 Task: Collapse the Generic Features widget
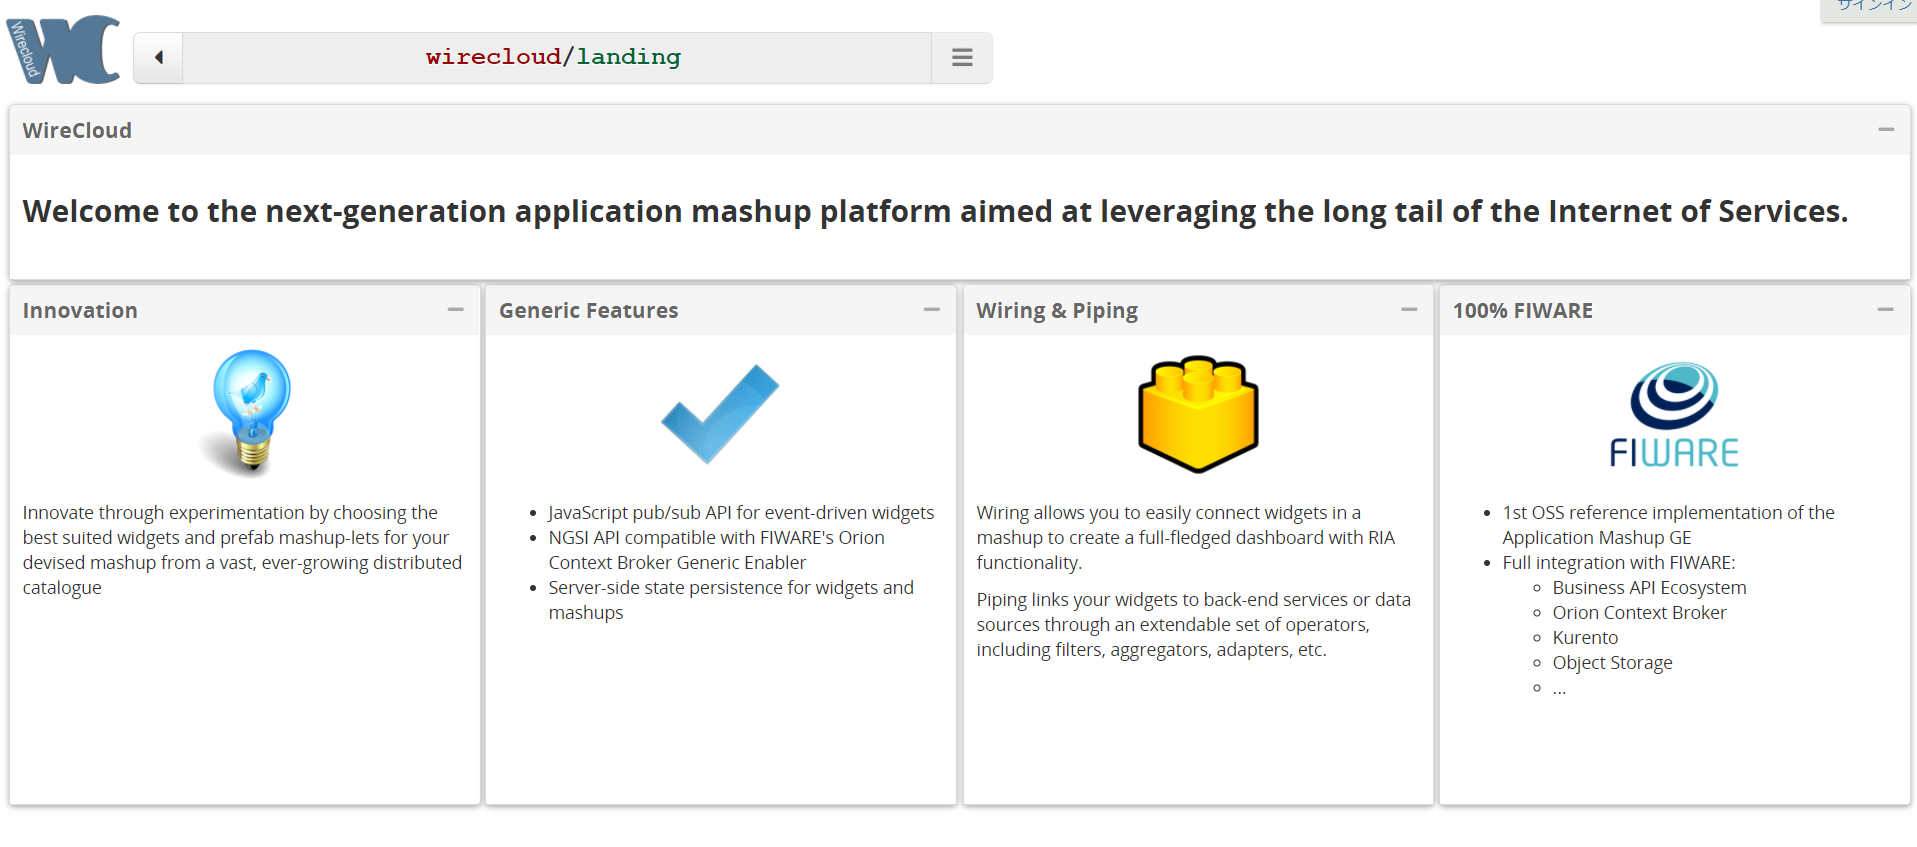931,310
